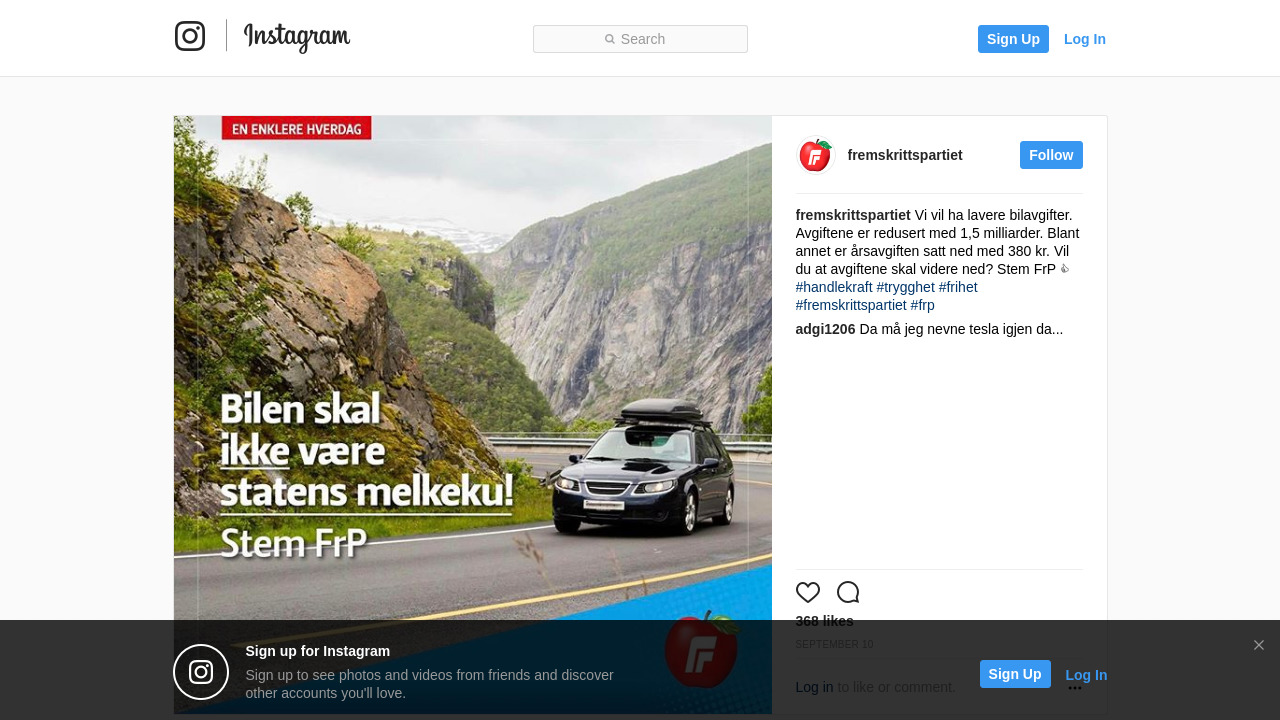
Task: Dismiss the sign-up banner with X
Action: tap(1259, 645)
